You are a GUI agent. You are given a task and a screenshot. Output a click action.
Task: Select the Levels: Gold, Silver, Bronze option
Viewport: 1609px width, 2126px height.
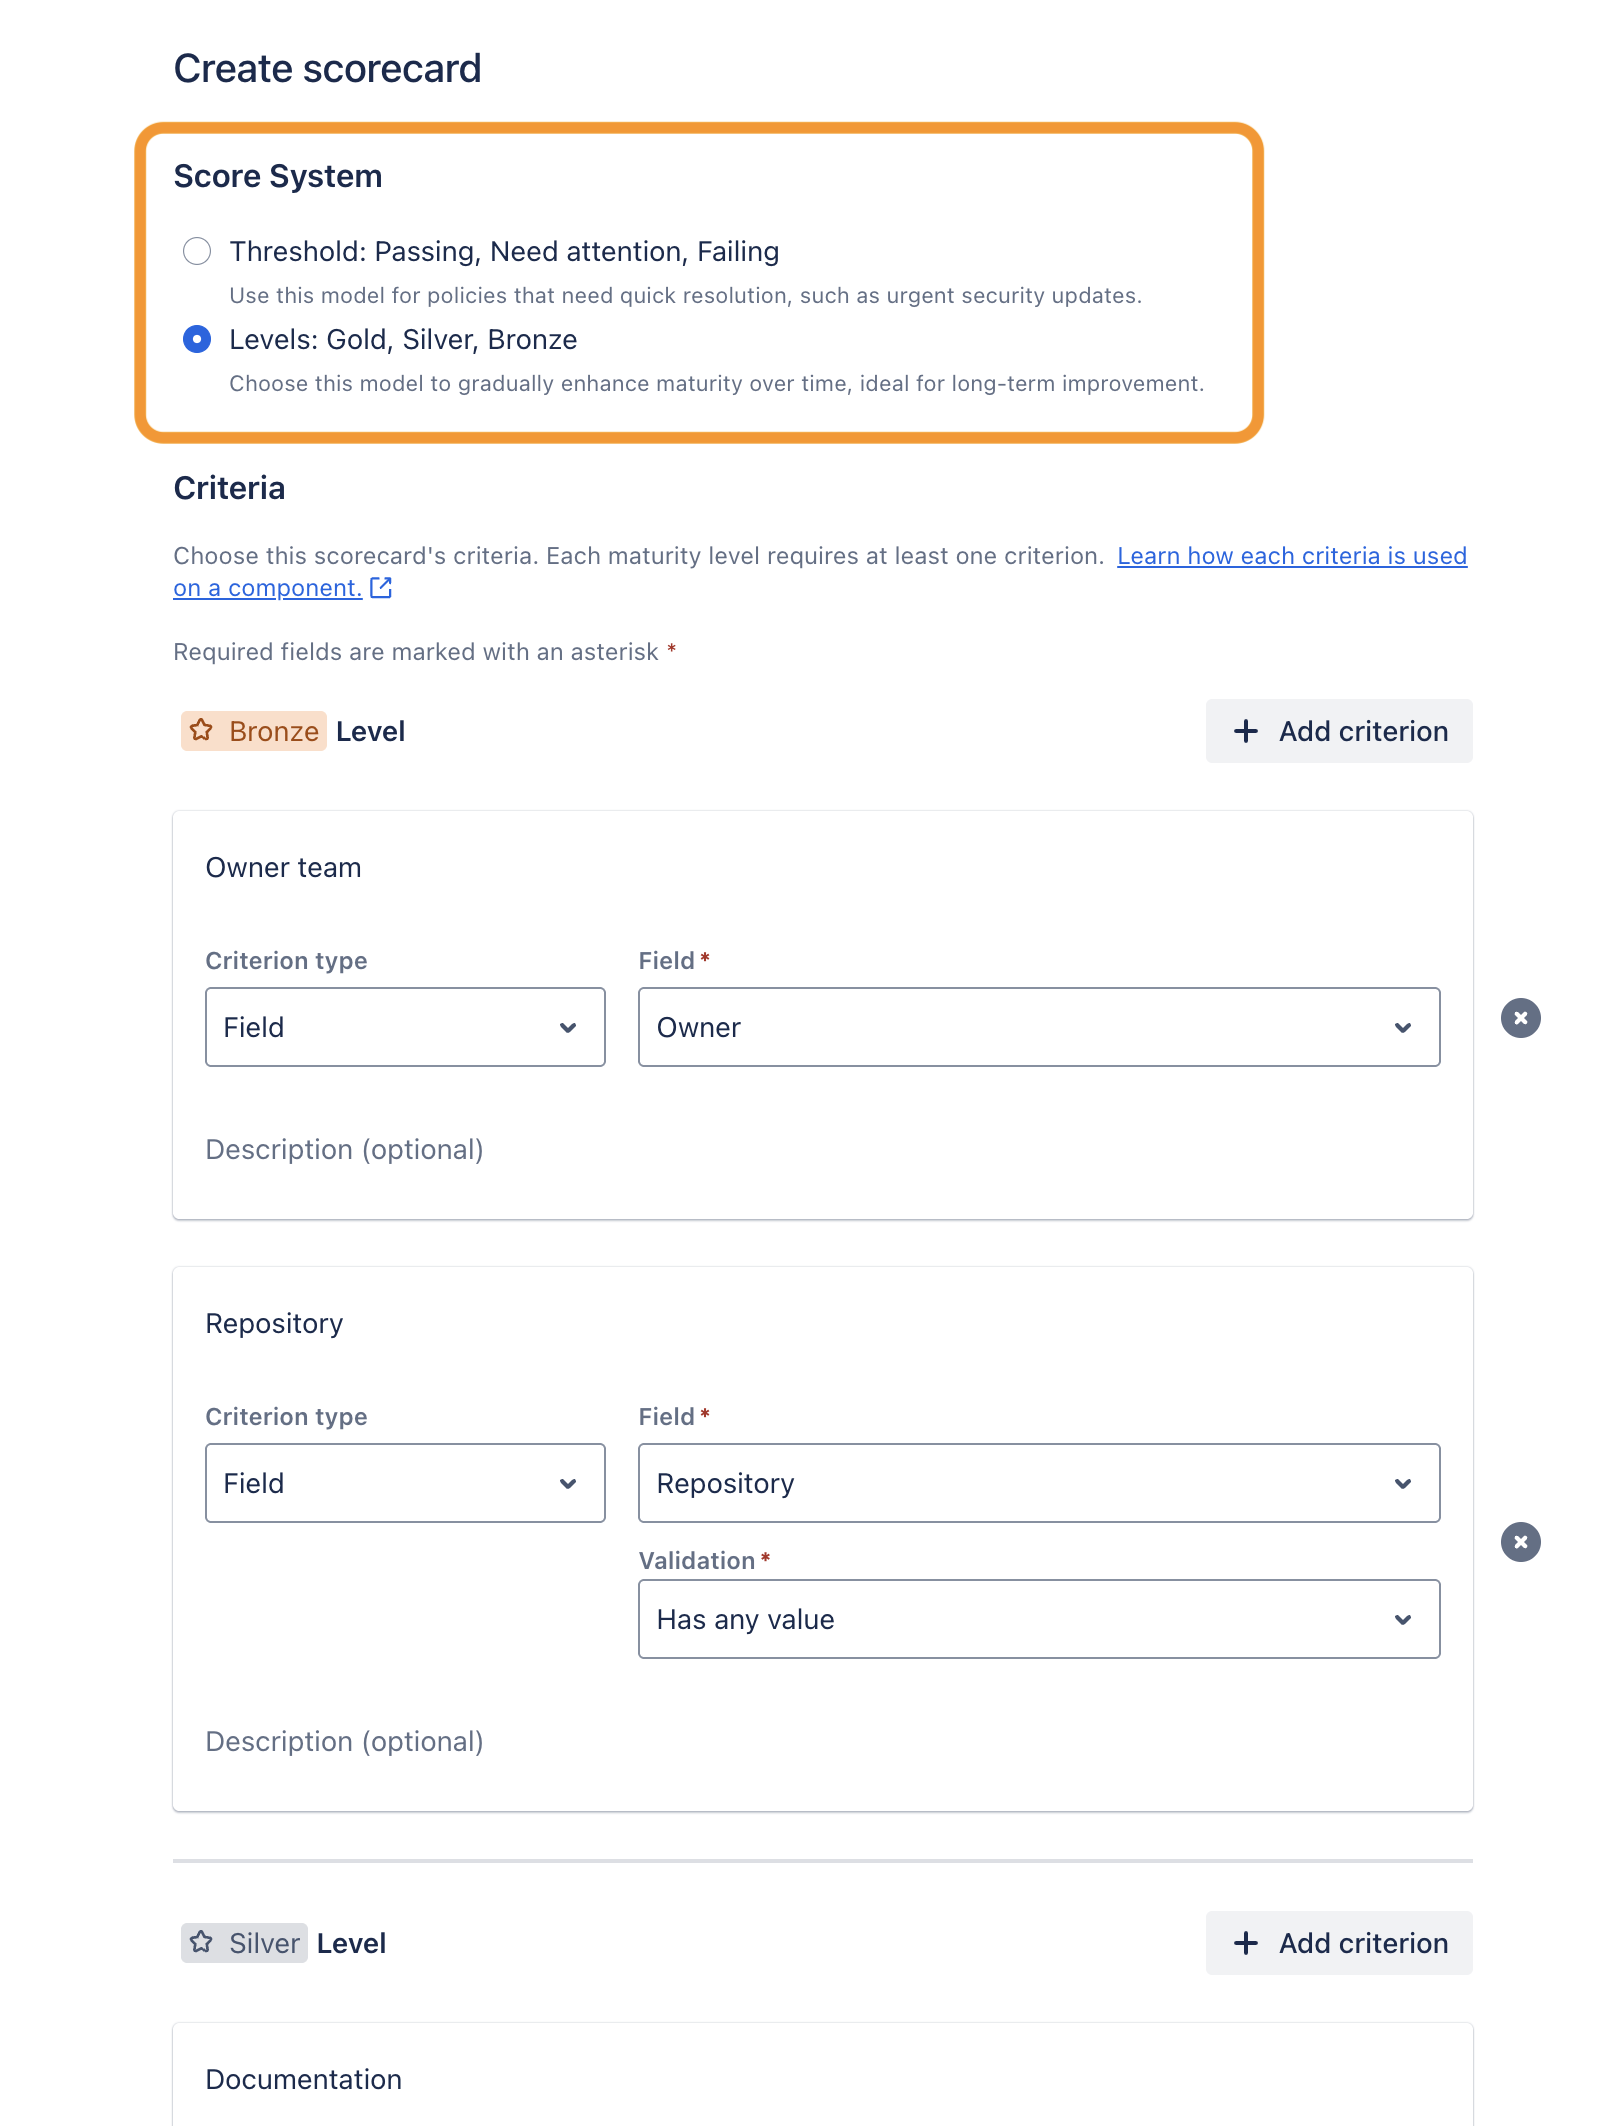point(197,340)
